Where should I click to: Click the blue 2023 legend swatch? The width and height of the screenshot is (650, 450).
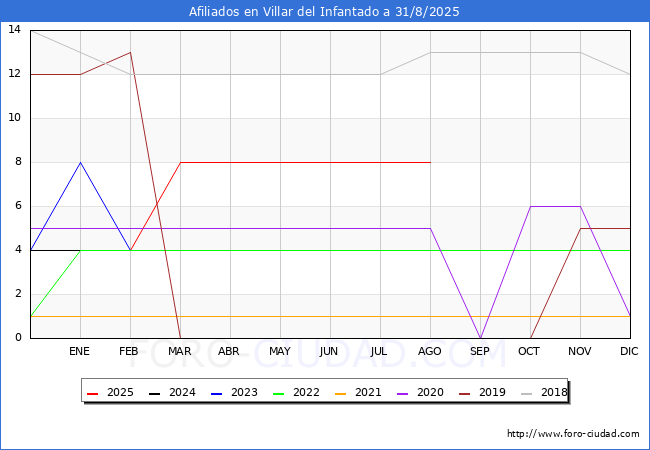216,393
